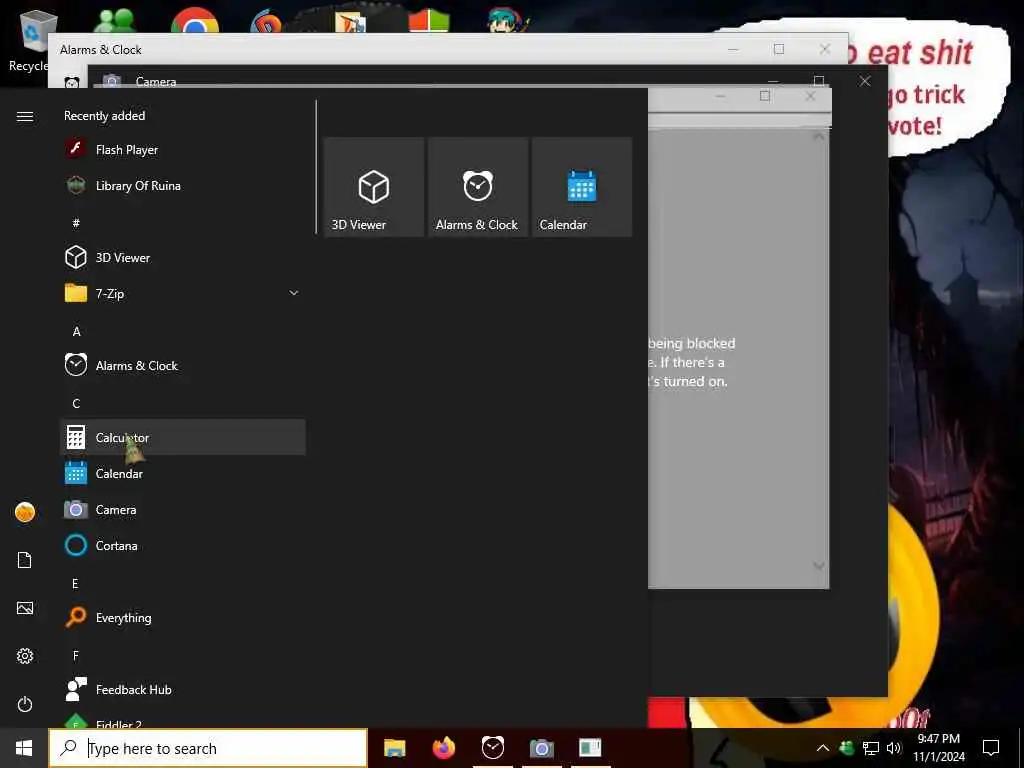Open the network tray icon
This screenshot has width=1024, height=768.
(x=871, y=748)
